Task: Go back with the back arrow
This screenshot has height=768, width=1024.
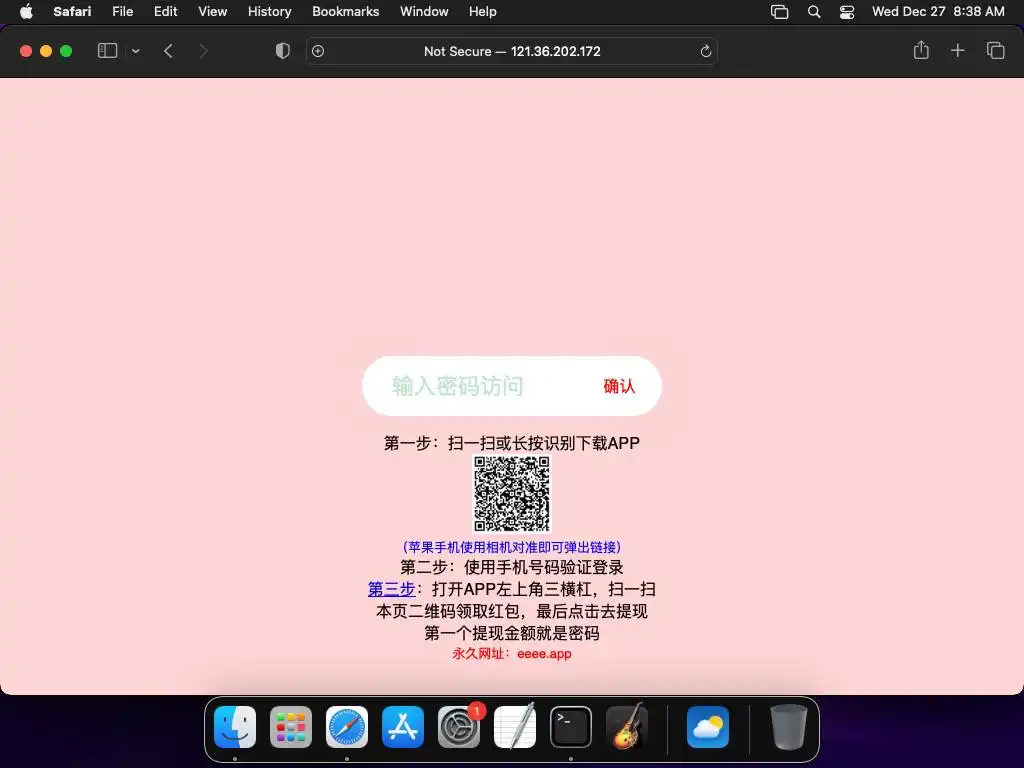Action: click(168, 51)
